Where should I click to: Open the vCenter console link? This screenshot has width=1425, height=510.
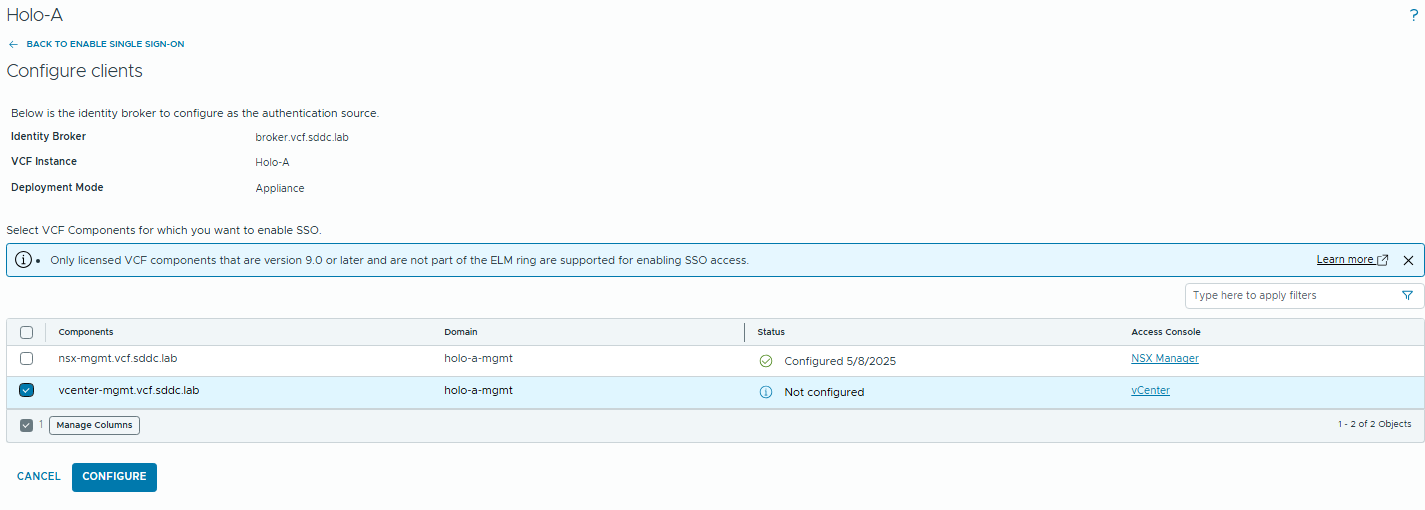(1150, 391)
